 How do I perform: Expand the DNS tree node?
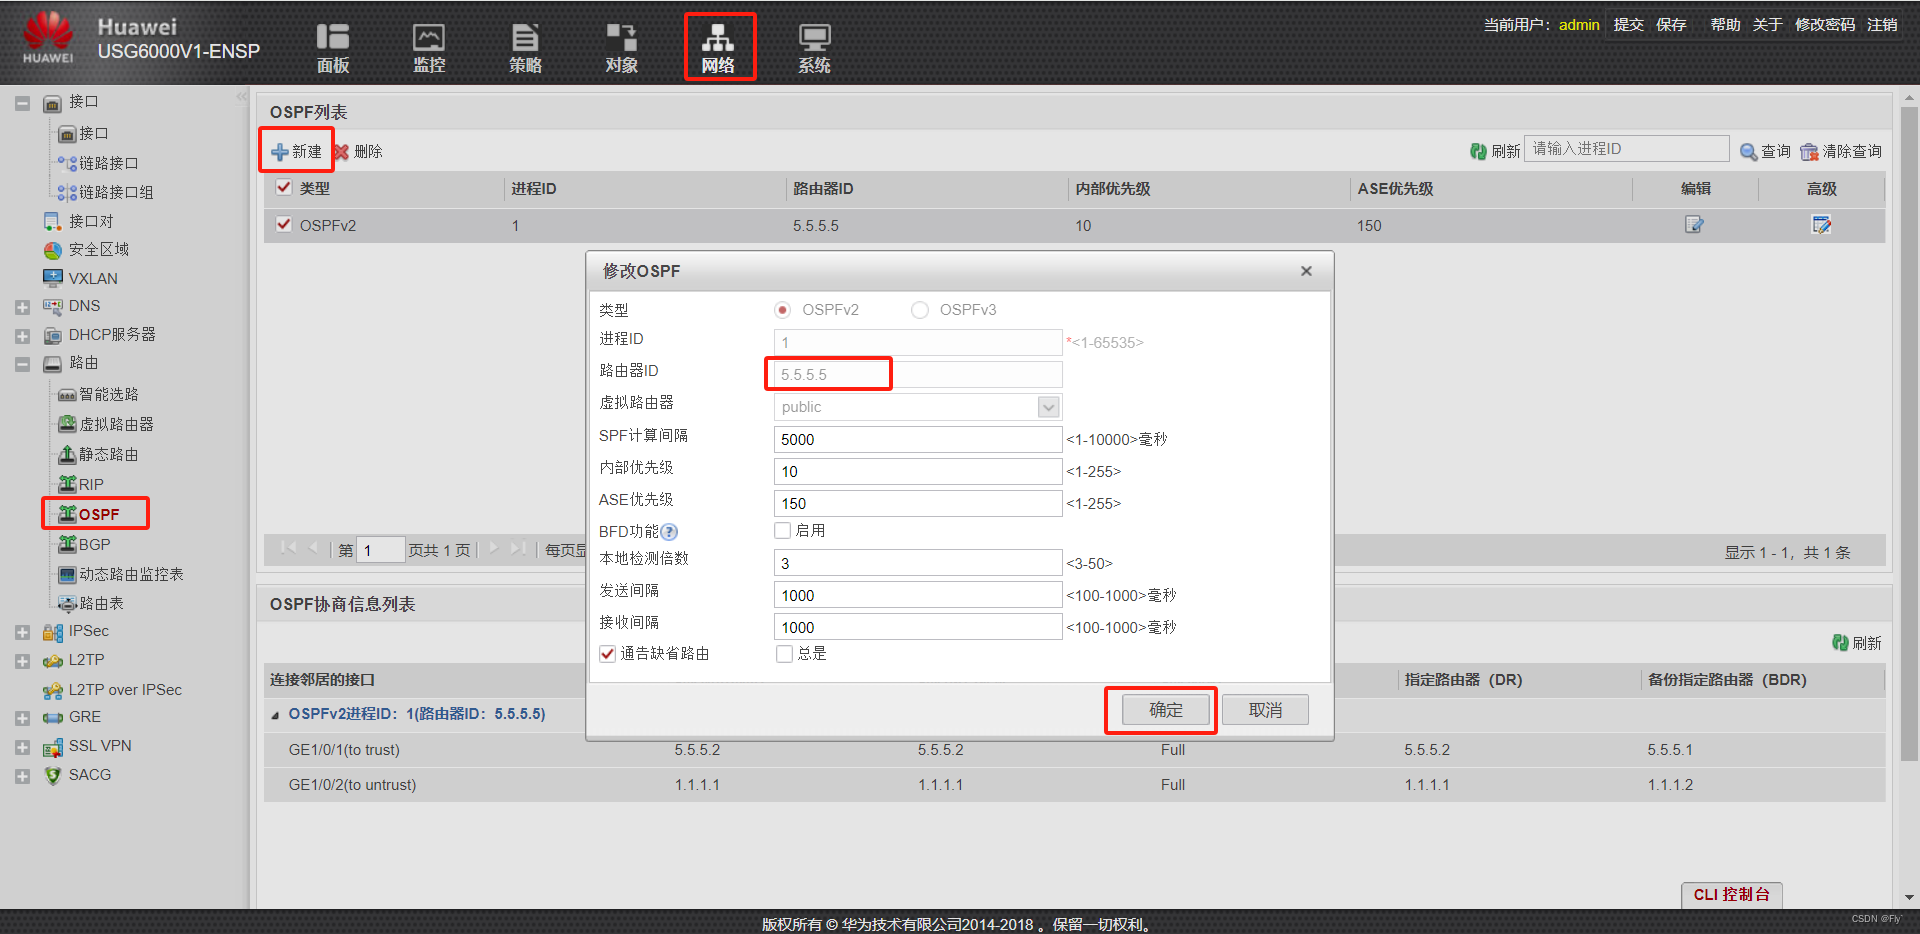coord(22,307)
